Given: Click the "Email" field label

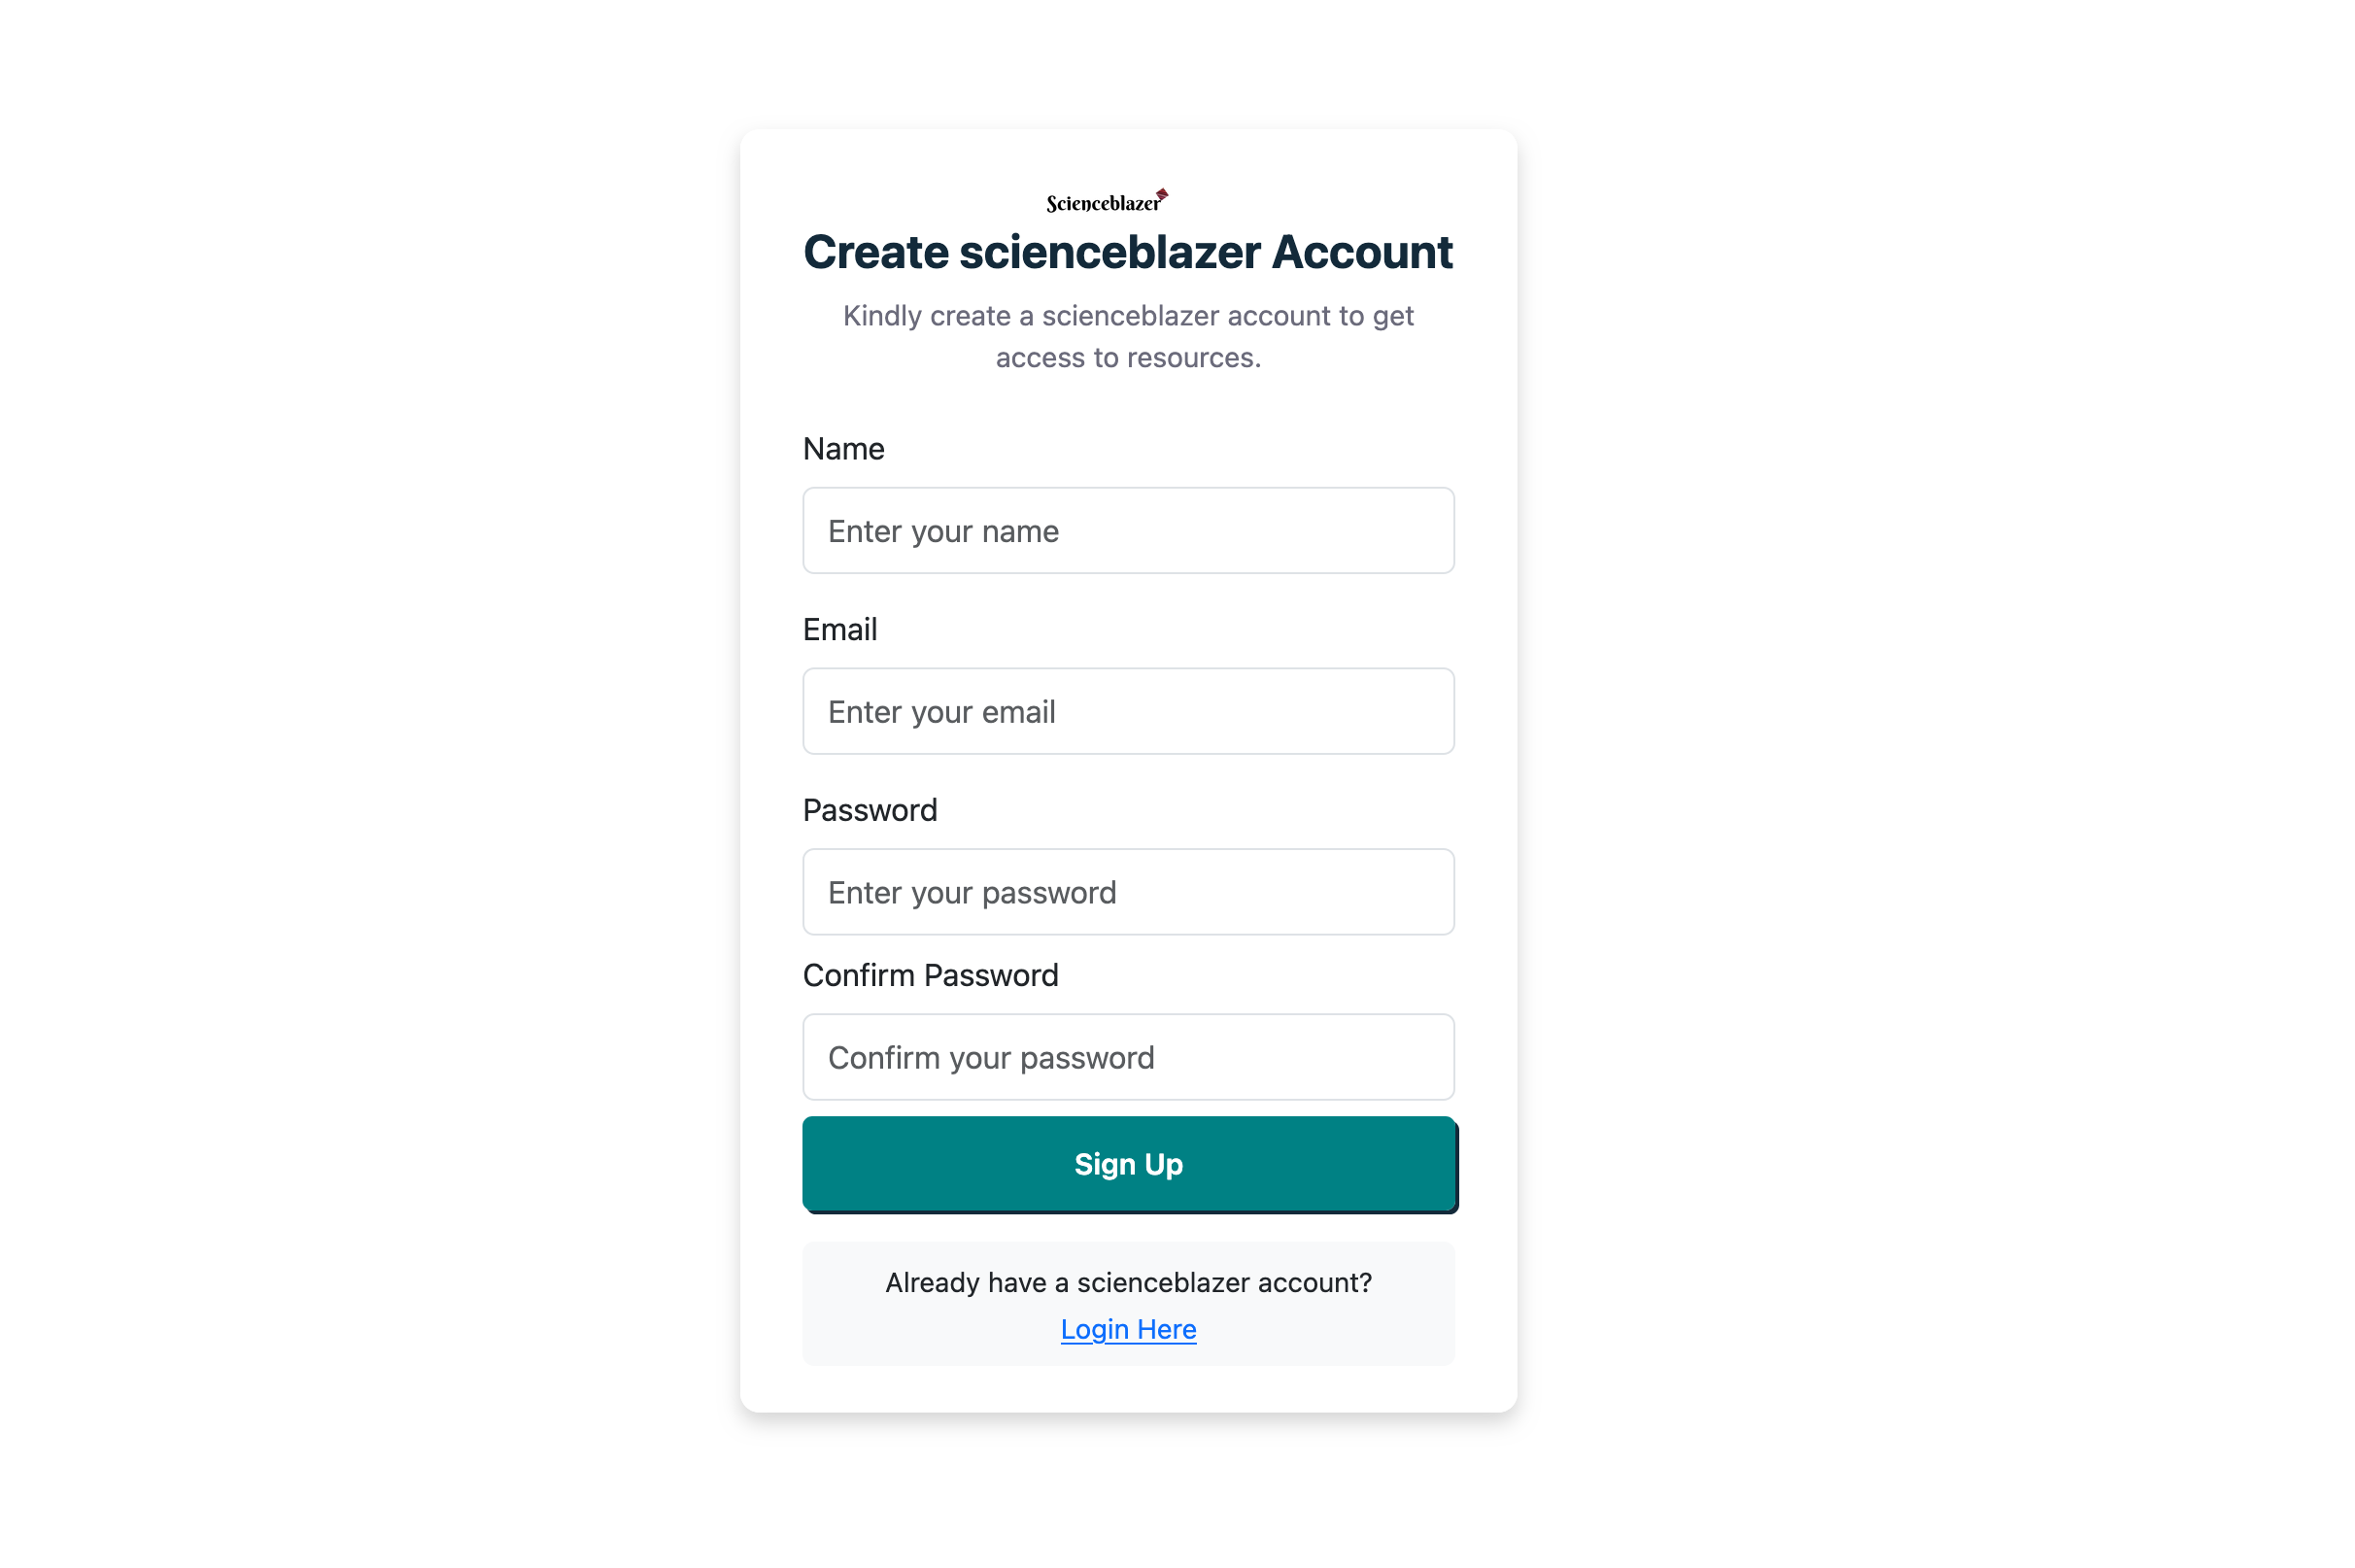Looking at the screenshot, I should point(840,630).
